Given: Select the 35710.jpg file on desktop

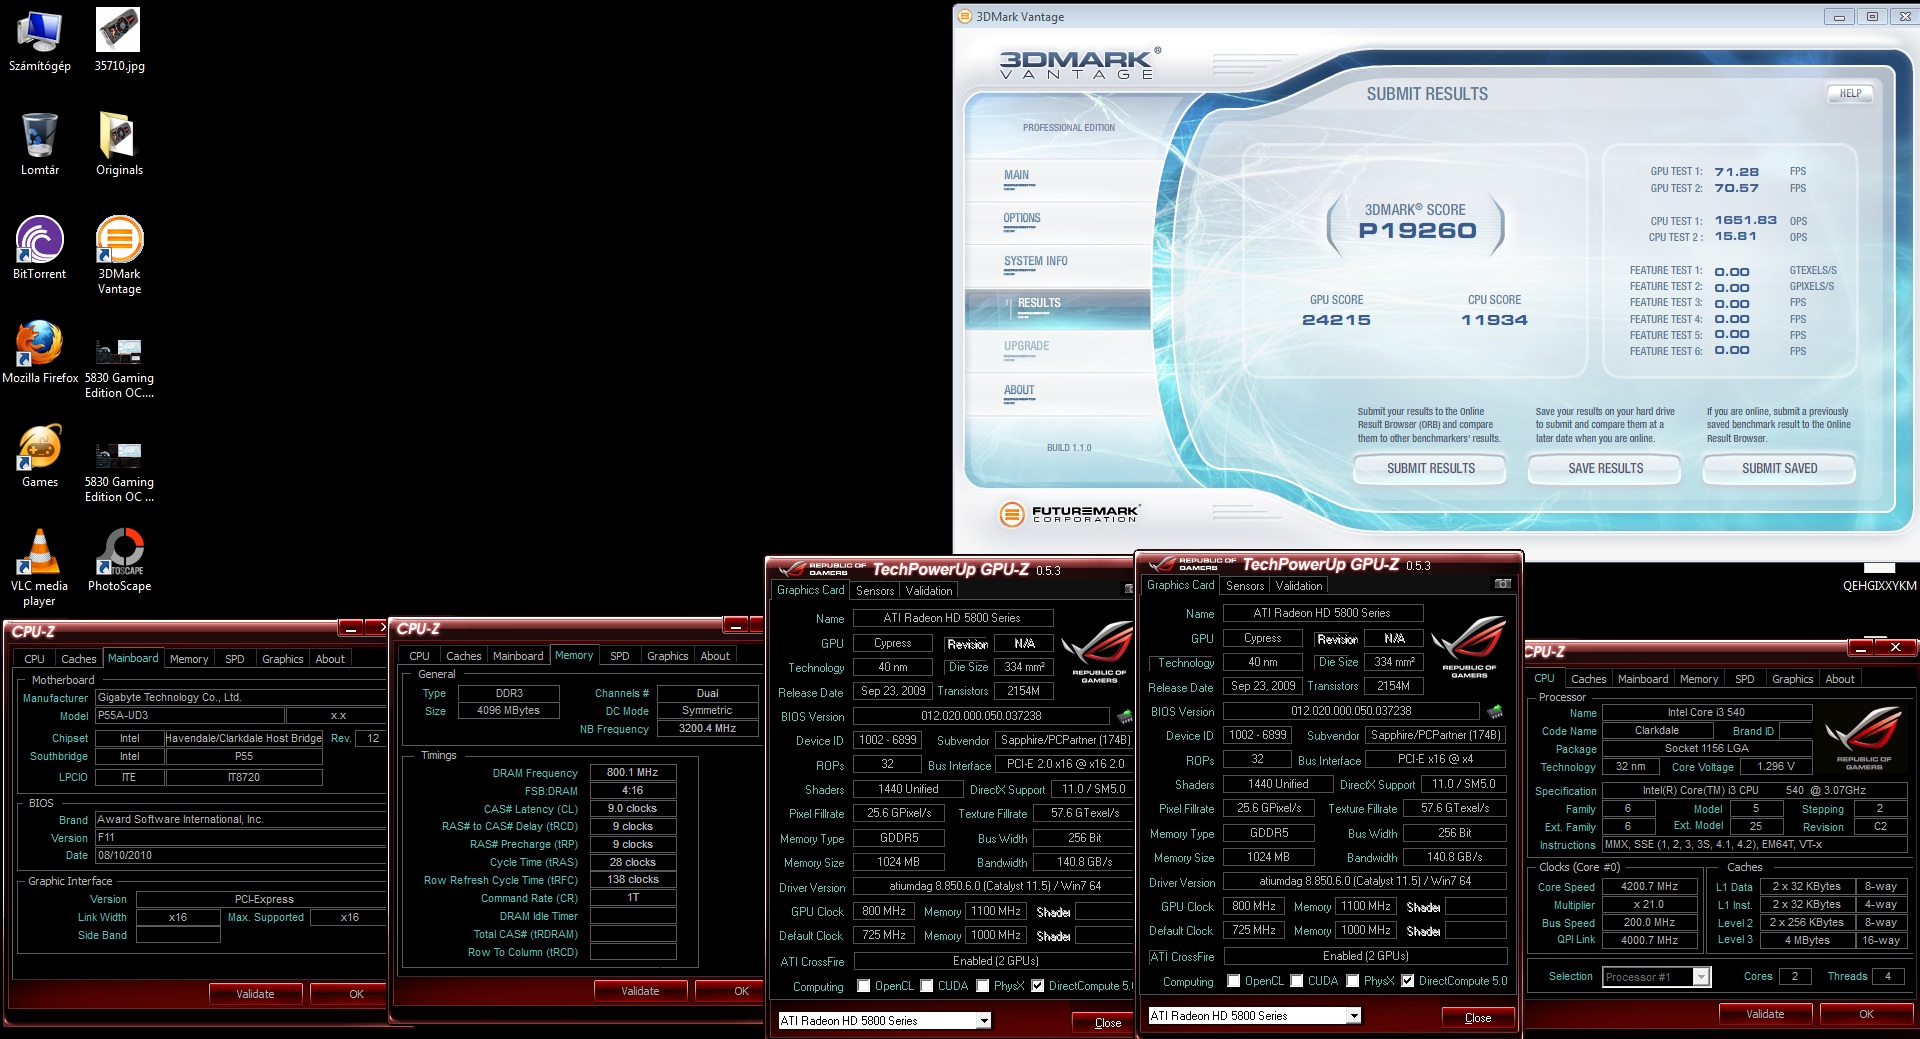Looking at the screenshot, I should click(119, 40).
